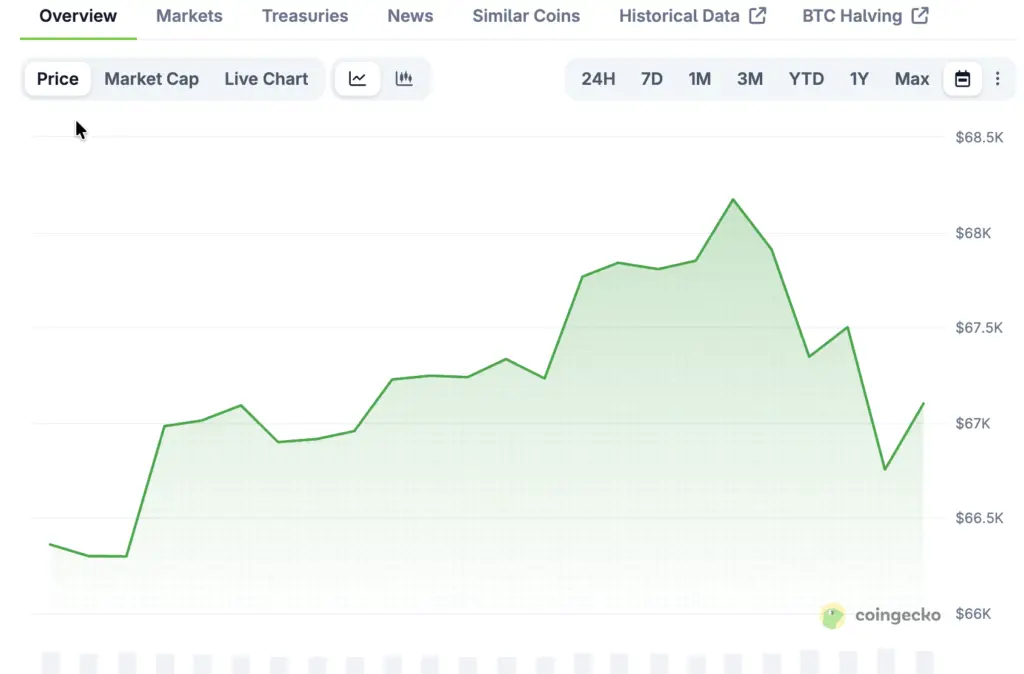Image resolution: width=1024 pixels, height=674 pixels.
Task: Click the price peak on the chart line
Action: coord(733,199)
